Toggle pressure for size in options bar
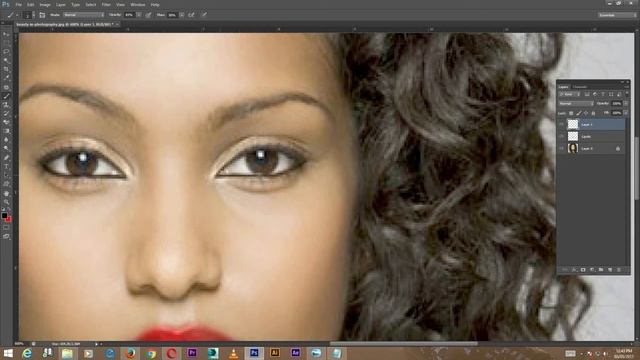 click(x=204, y=15)
